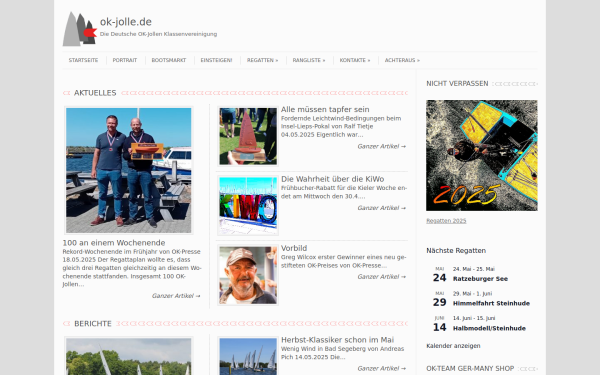Open the Portrait menu item
This screenshot has width=600, height=375.
[125, 60]
